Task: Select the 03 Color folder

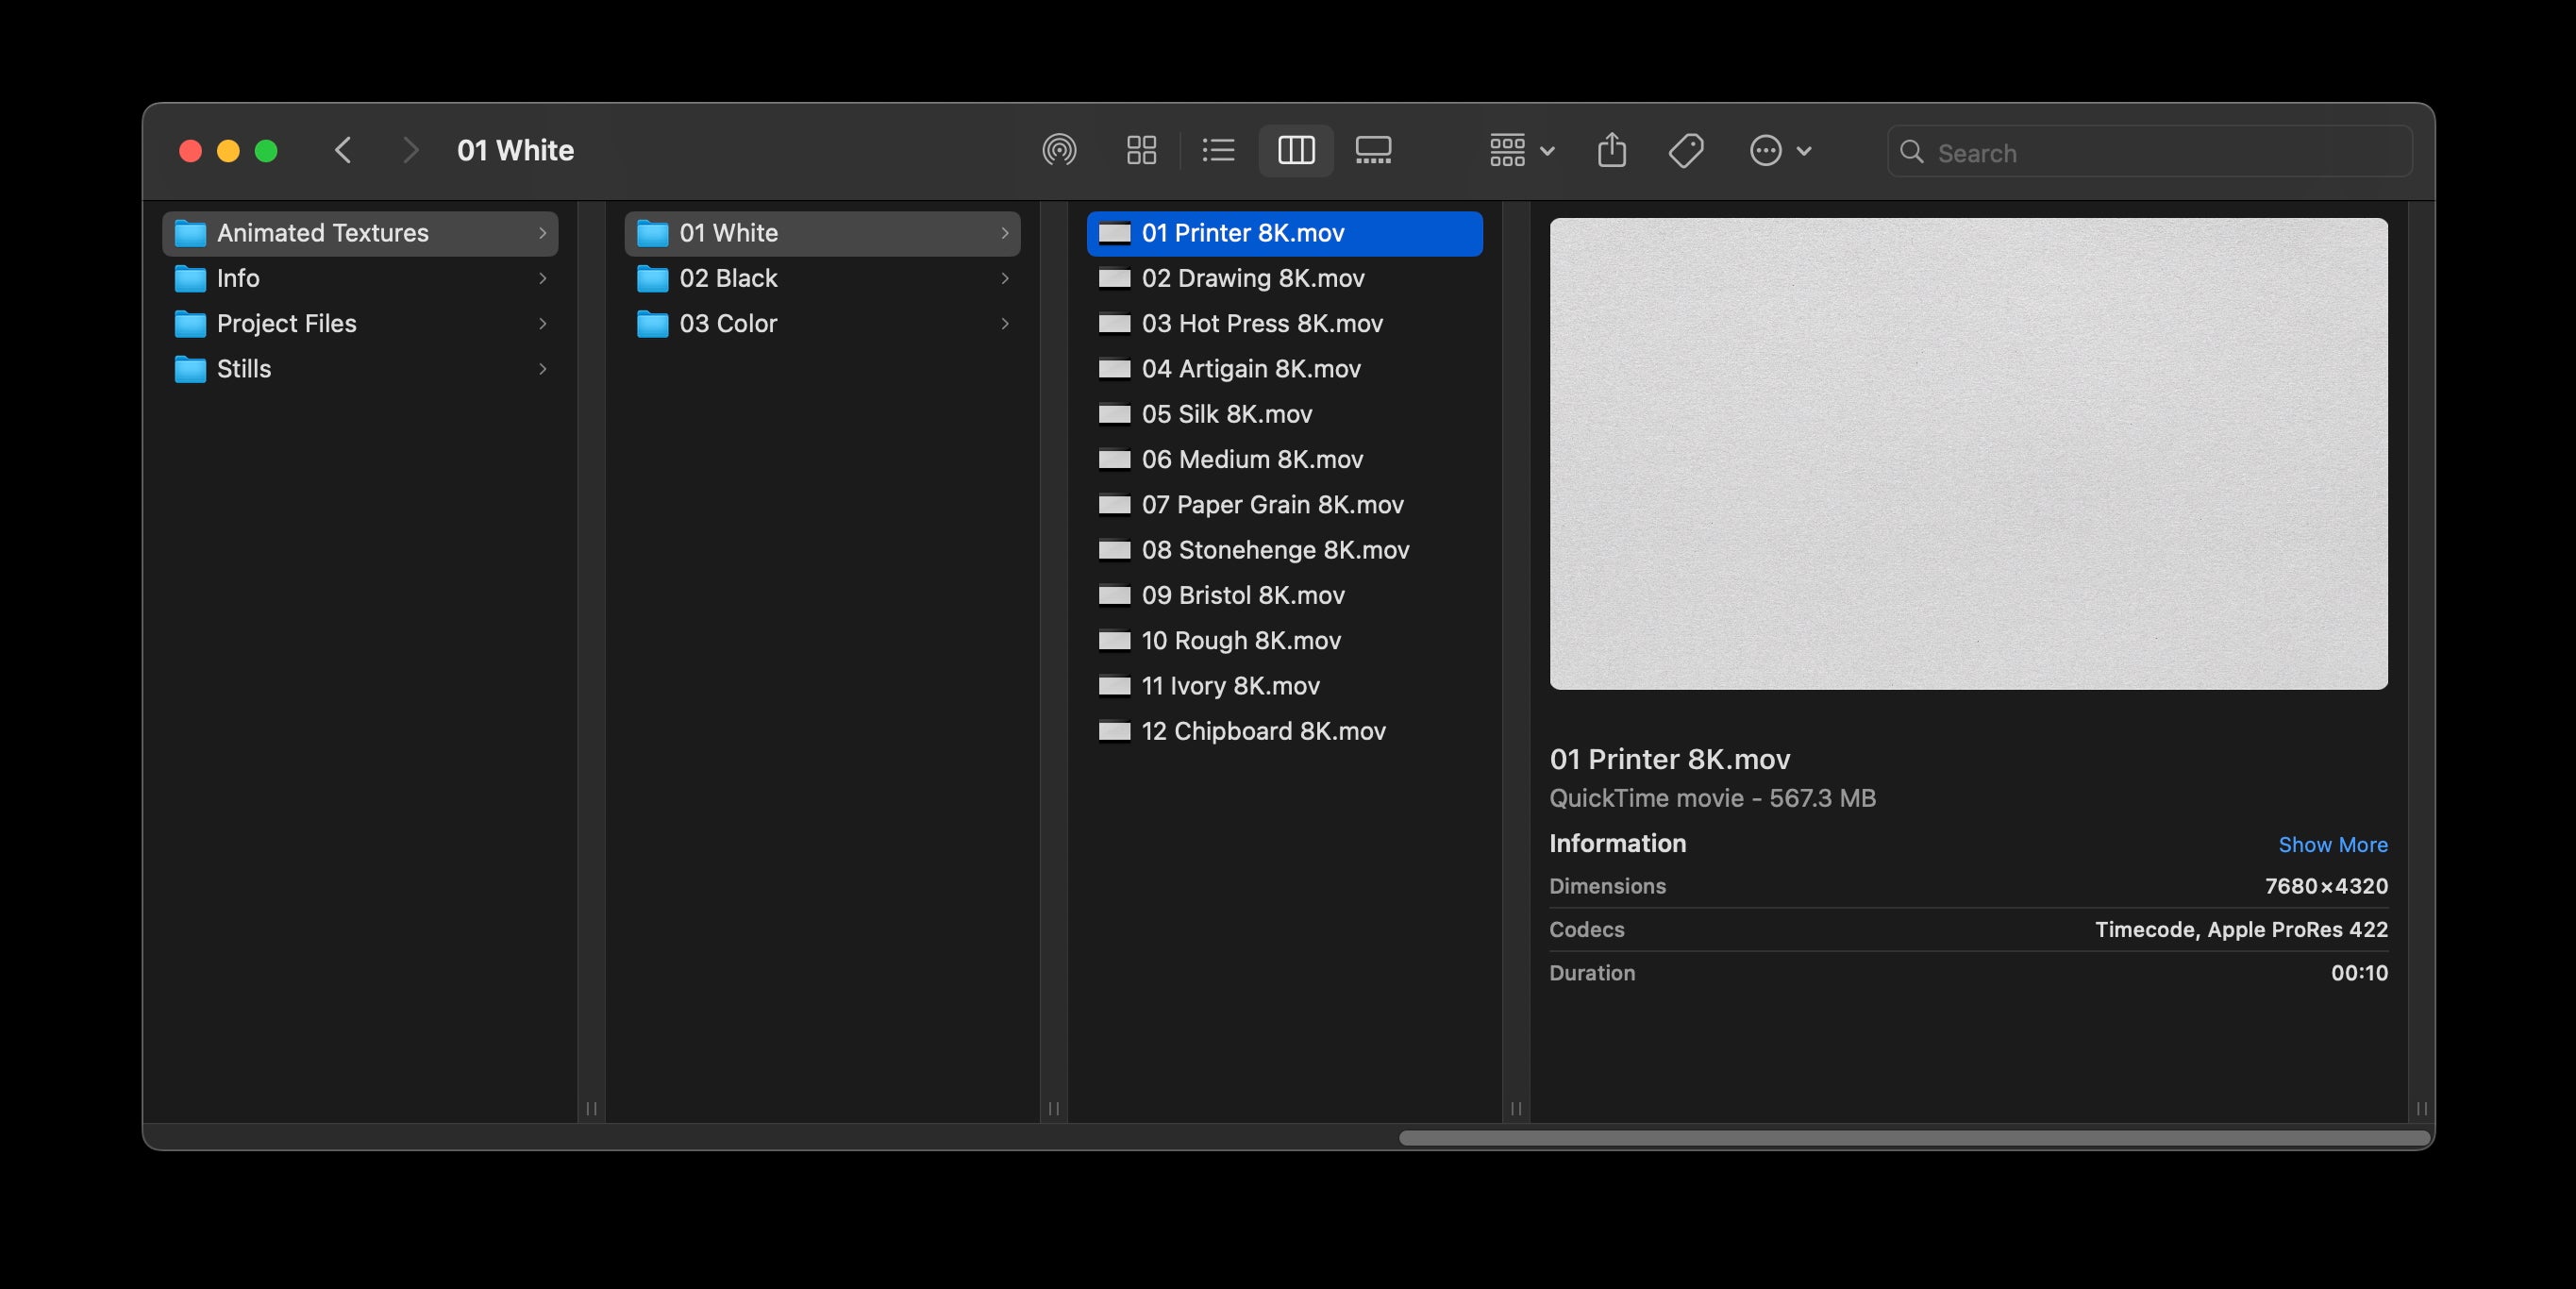Action: tap(727, 323)
